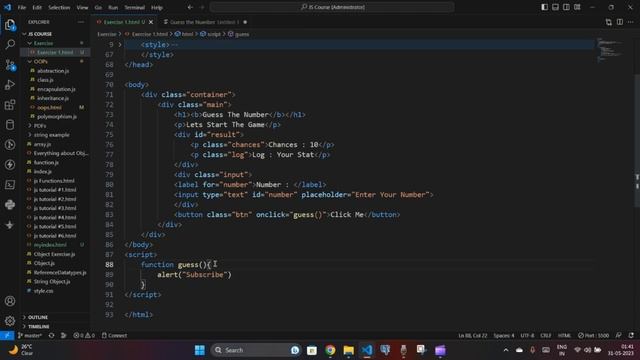This screenshot has width=640, height=360.
Task: Open js tutorial #4.html file
Action: [x=55, y=218]
